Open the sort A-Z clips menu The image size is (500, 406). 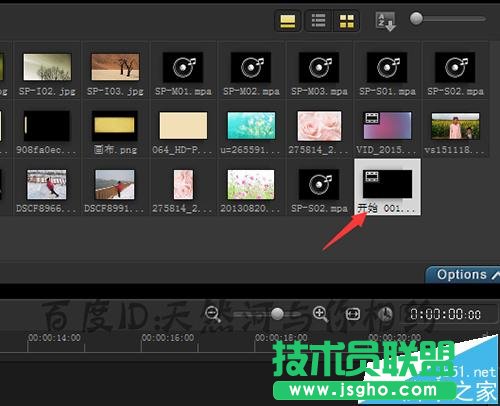(385, 21)
